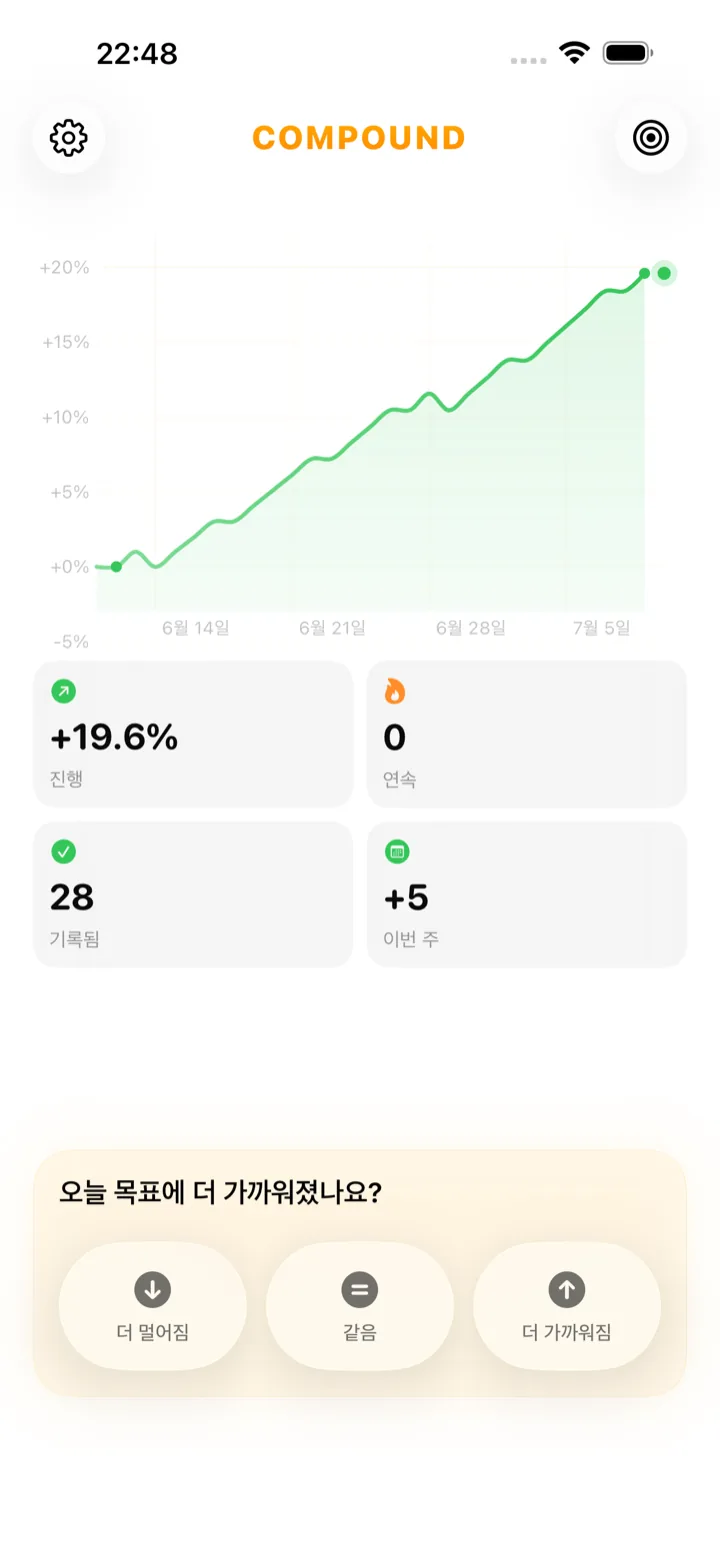Tap the equals icon for 같음
This screenshot has width=720, height=1564.
coord(360,1289)
